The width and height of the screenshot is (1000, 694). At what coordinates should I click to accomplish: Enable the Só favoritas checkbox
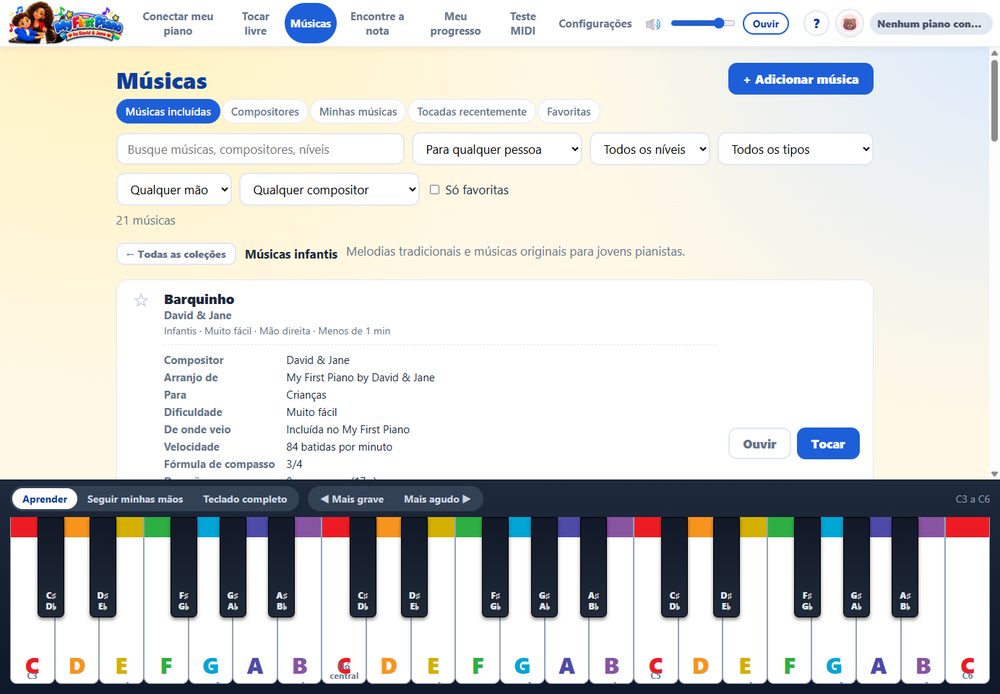click(434, 189)
